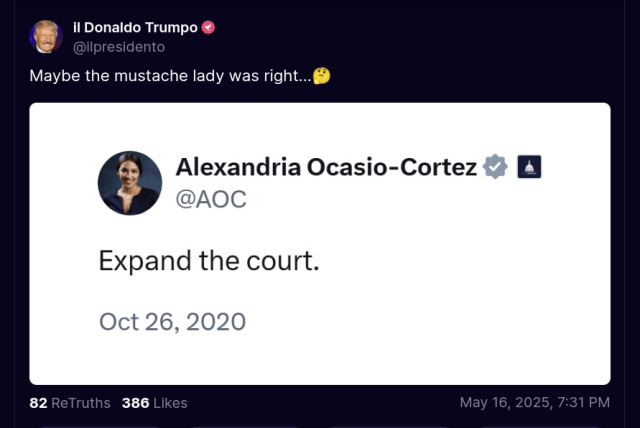This screenshot has height=428, width=640.
Task: Click the Oct 26, 2020 date in the image
Action: coord(172,322)
